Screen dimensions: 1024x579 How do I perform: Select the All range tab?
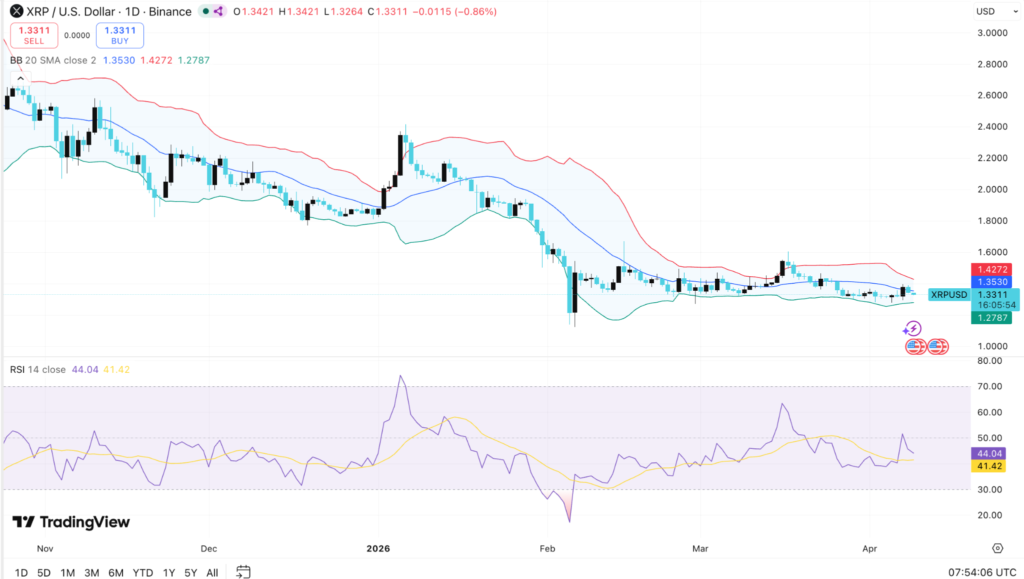tap(212, 572)
